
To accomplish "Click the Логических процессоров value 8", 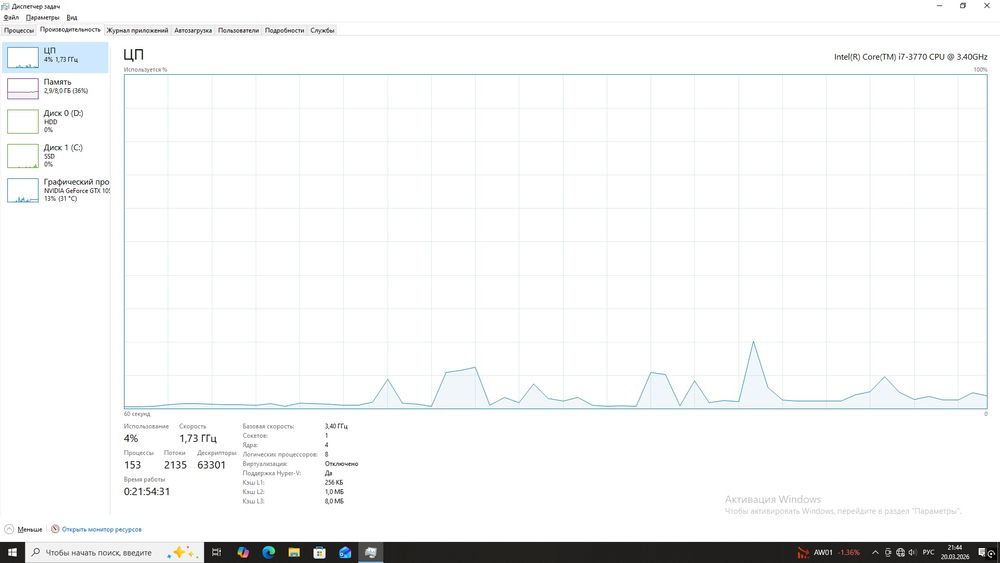I will tap(327, 454).
